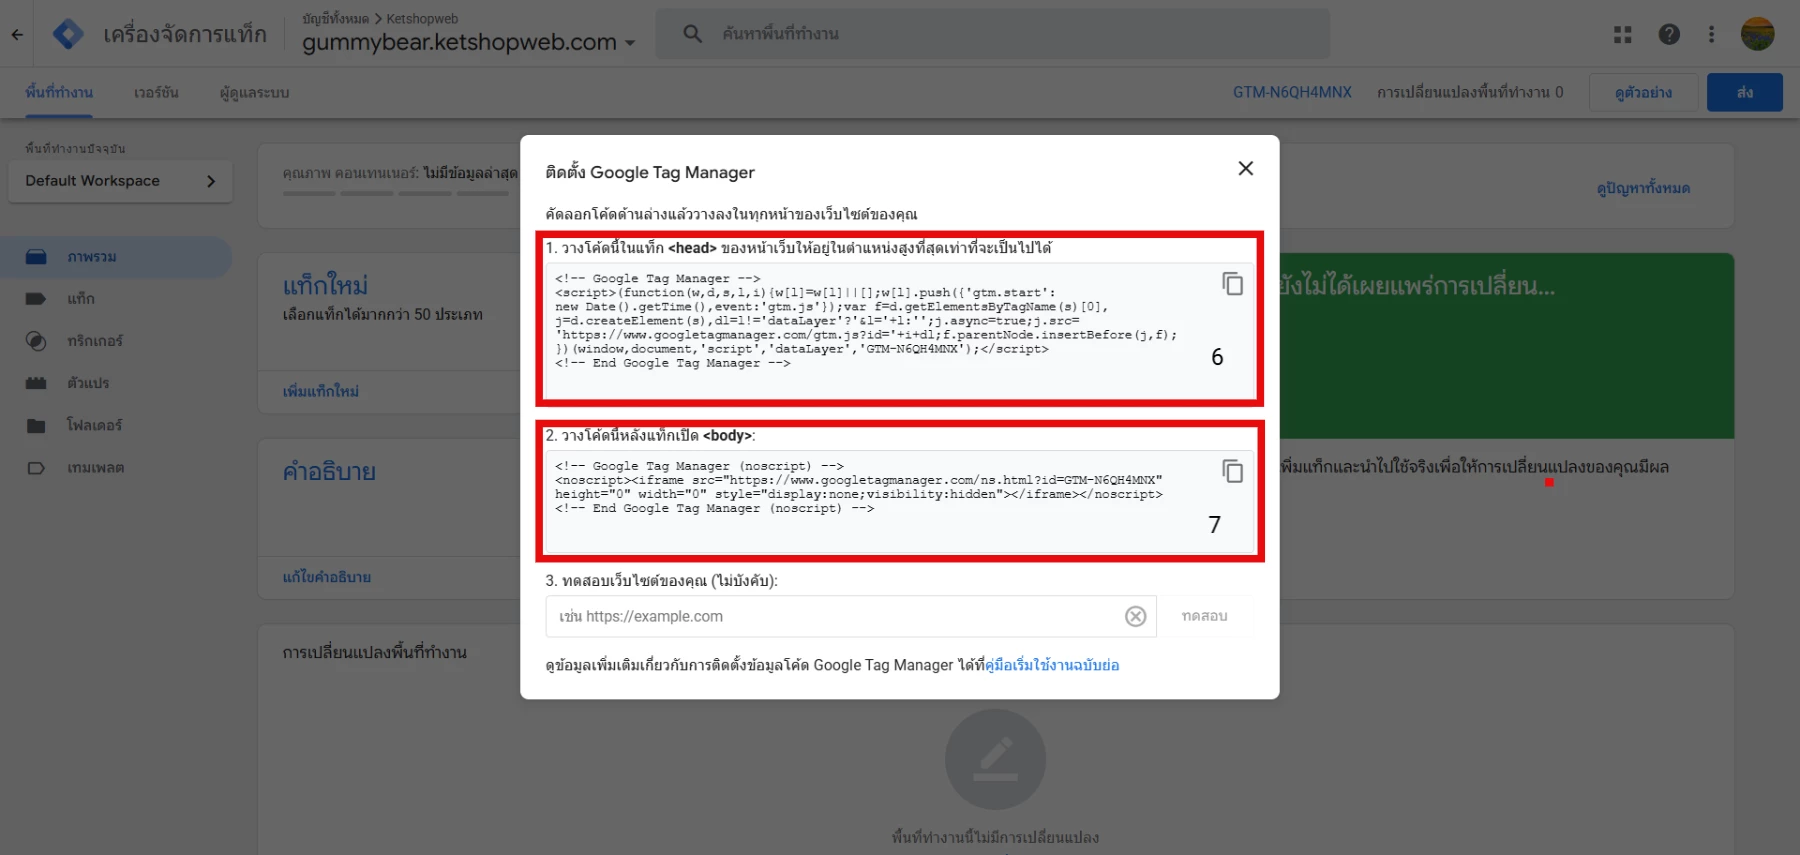This screenshot has width=1800, height=855.
Task: Switch to the เวอร์ชัน tab
Action: (156, 92)
